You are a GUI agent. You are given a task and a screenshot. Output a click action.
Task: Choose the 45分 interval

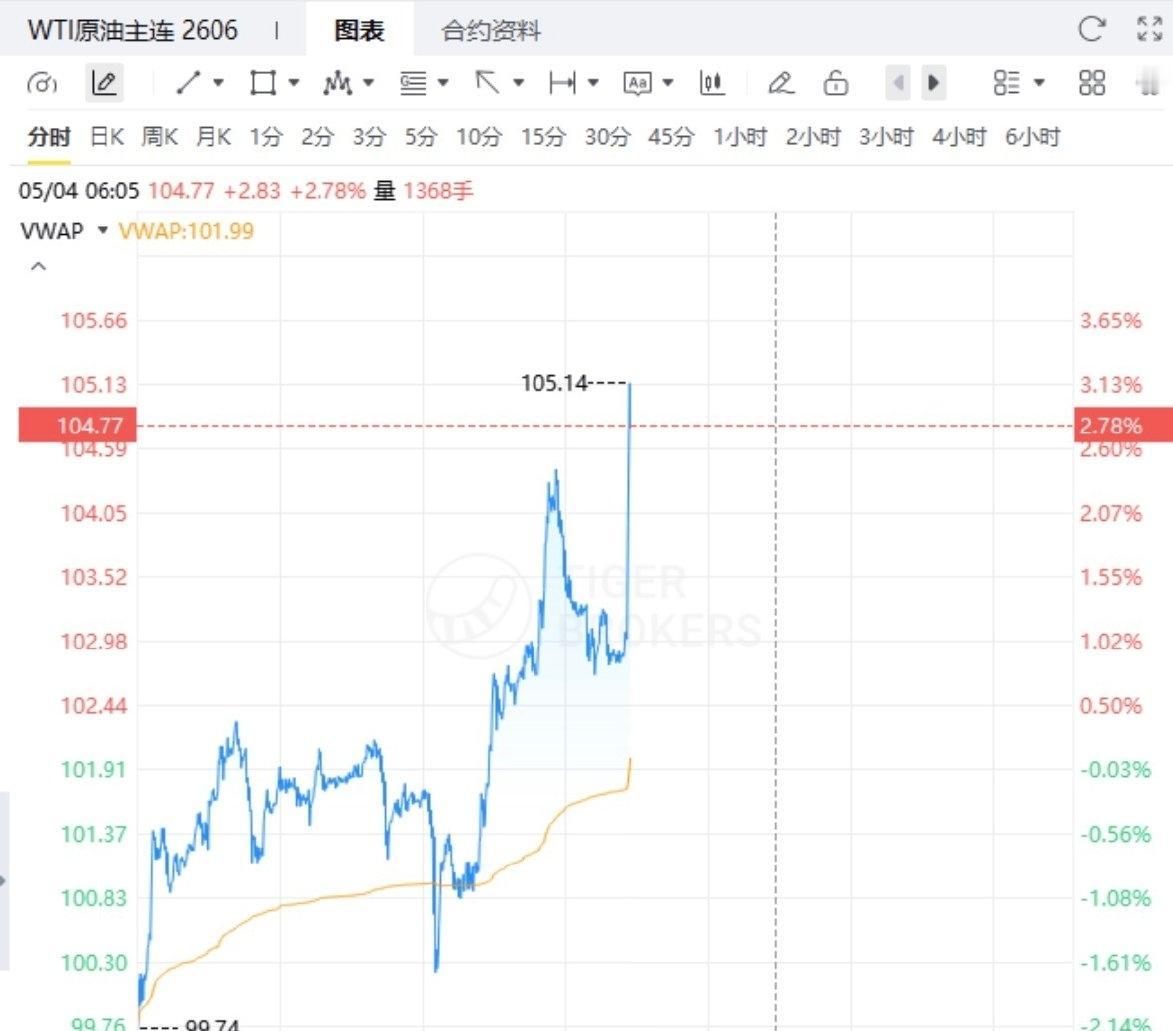(x=671, y=137)
